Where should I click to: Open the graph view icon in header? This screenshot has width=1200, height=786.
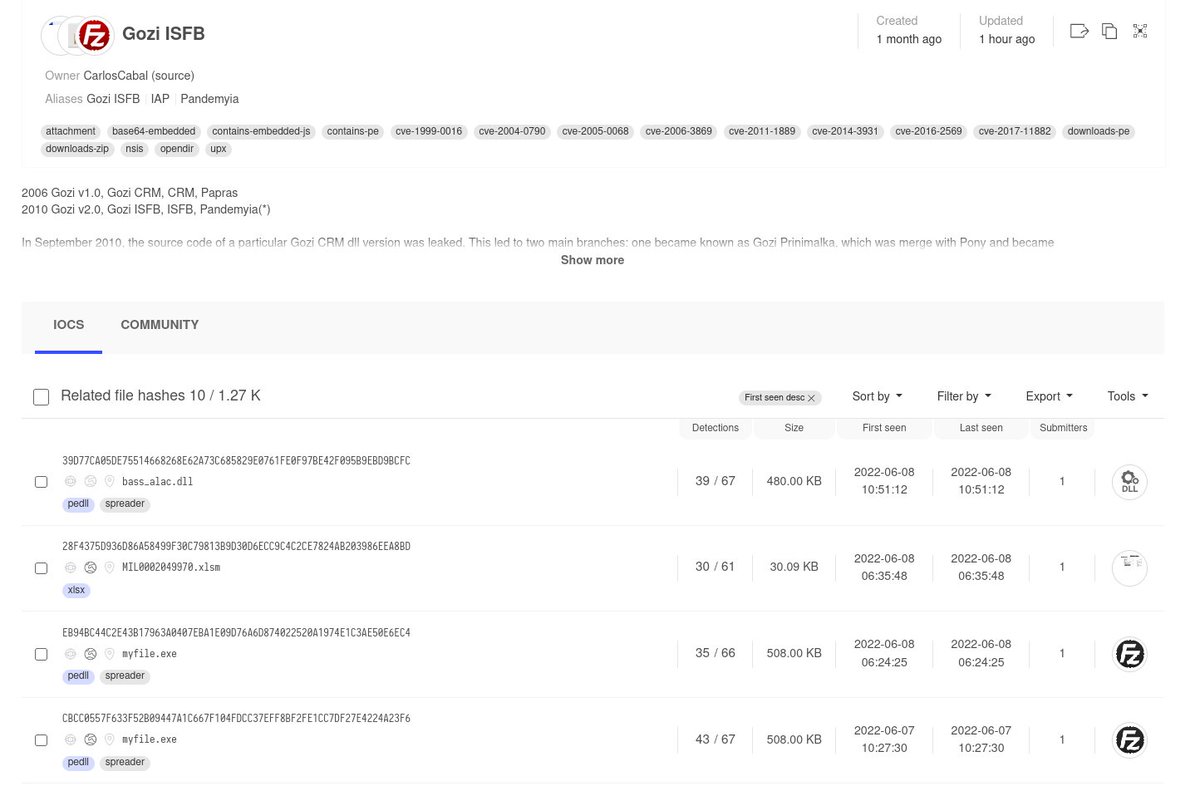click(1140, 31)
